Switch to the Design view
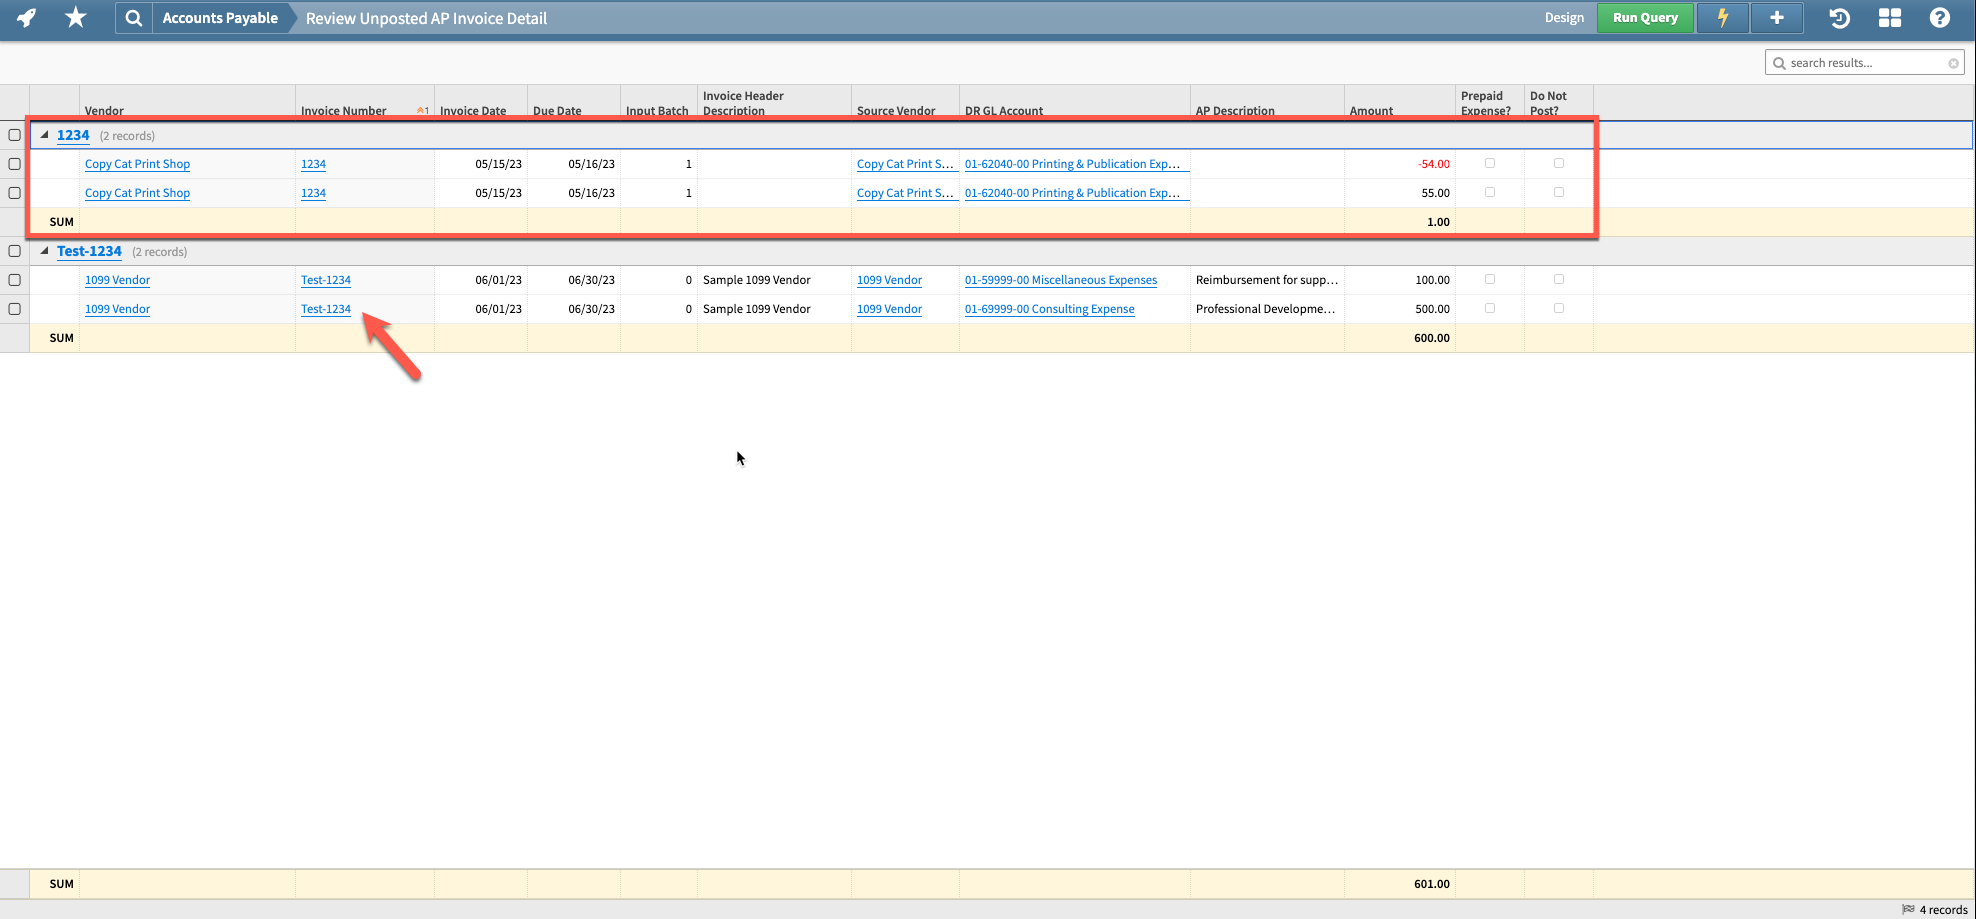The image size is (1976, 919). pos(1564,17)
